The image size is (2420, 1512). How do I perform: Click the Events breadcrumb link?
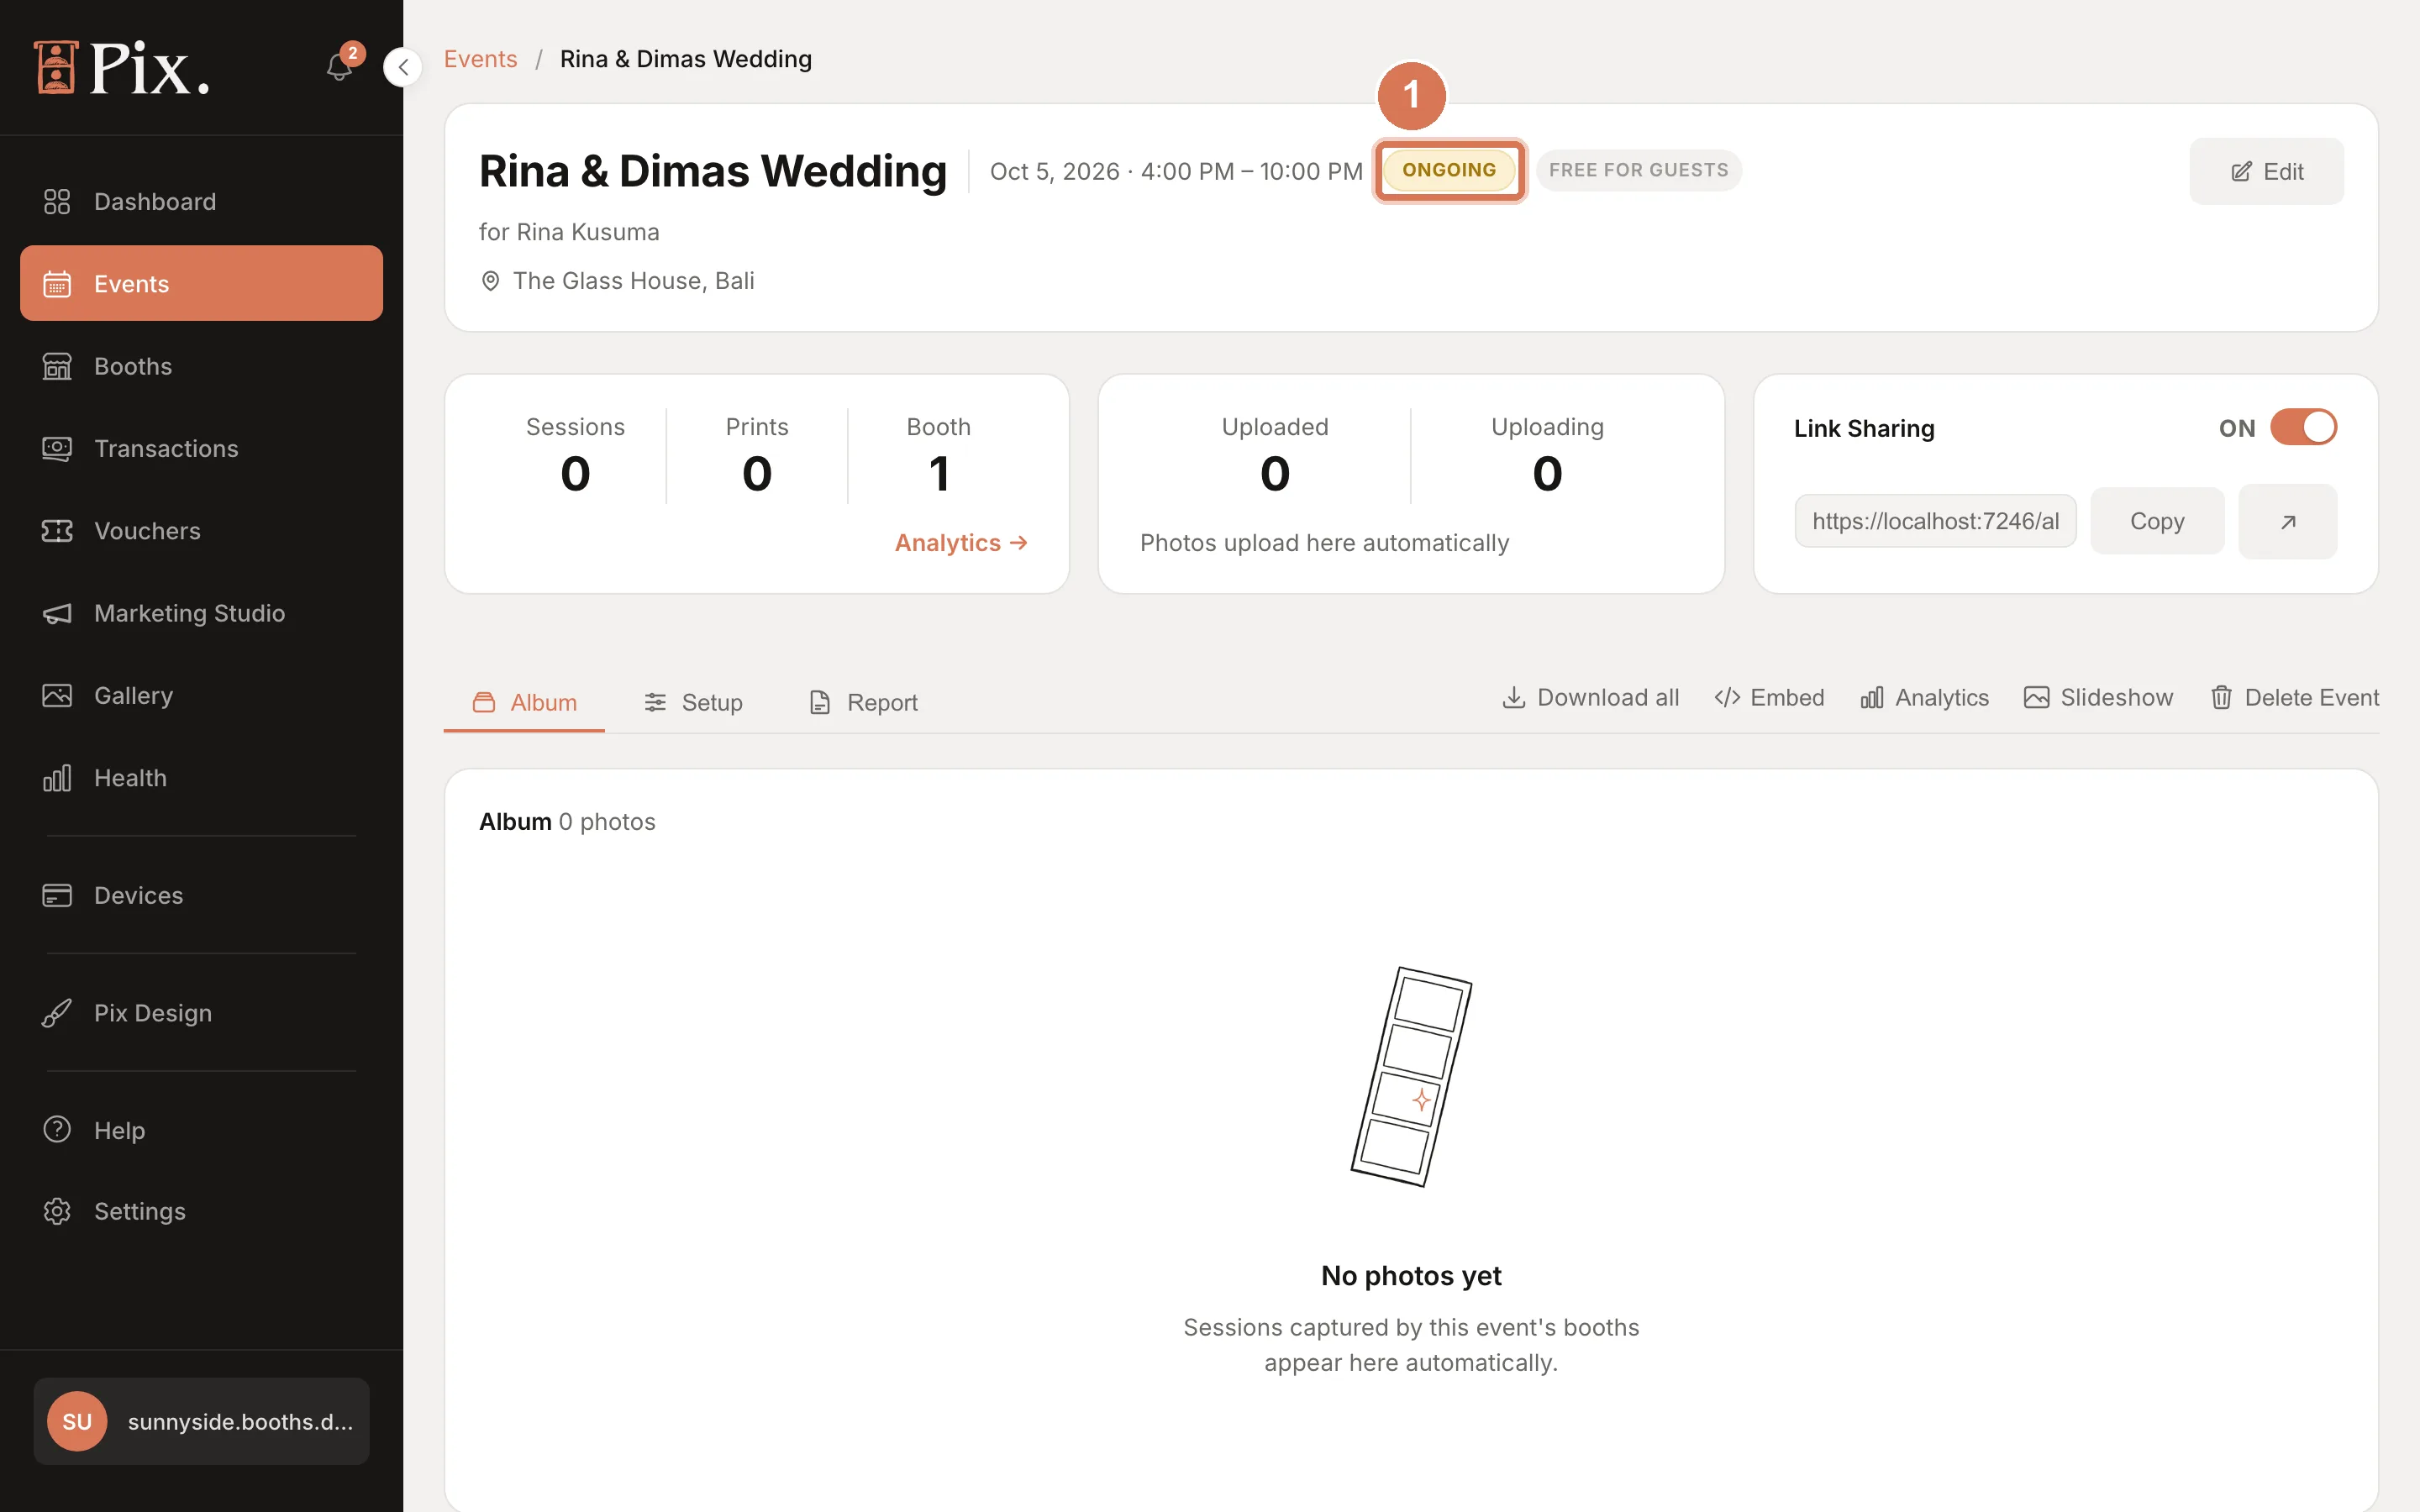pyautogui.click(x=480, y=59)
